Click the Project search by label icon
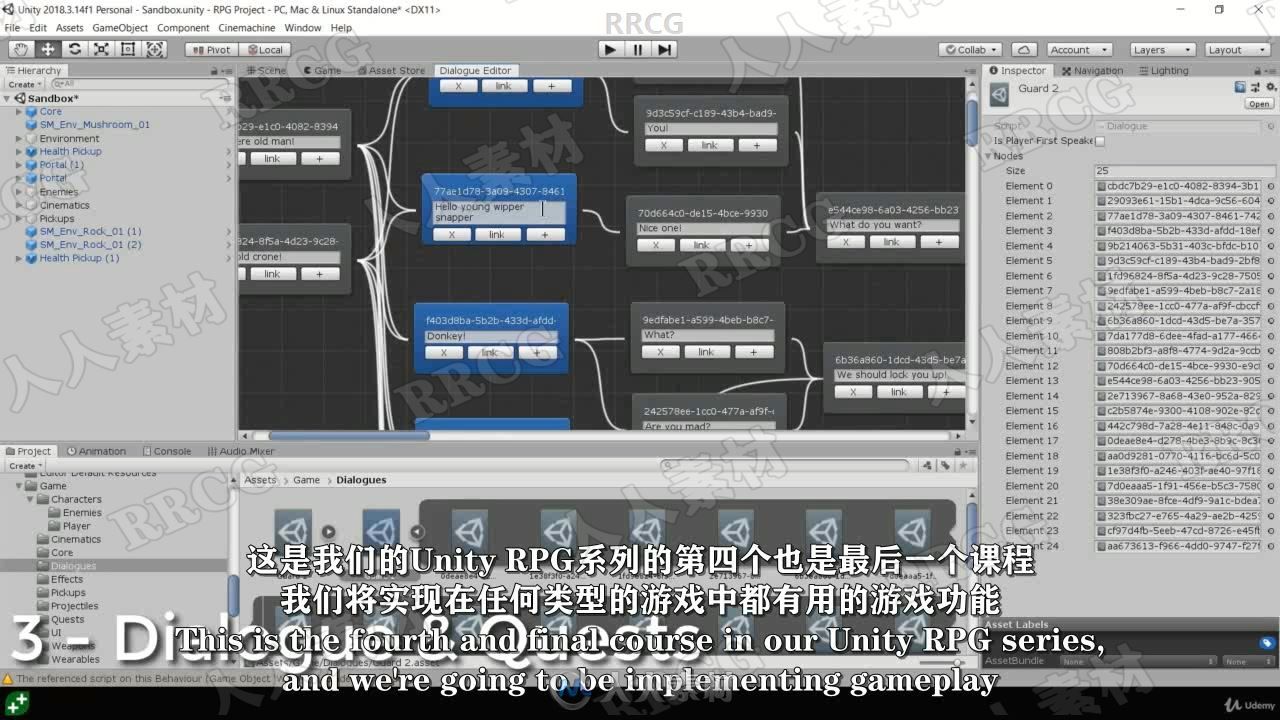 [944, 465]
